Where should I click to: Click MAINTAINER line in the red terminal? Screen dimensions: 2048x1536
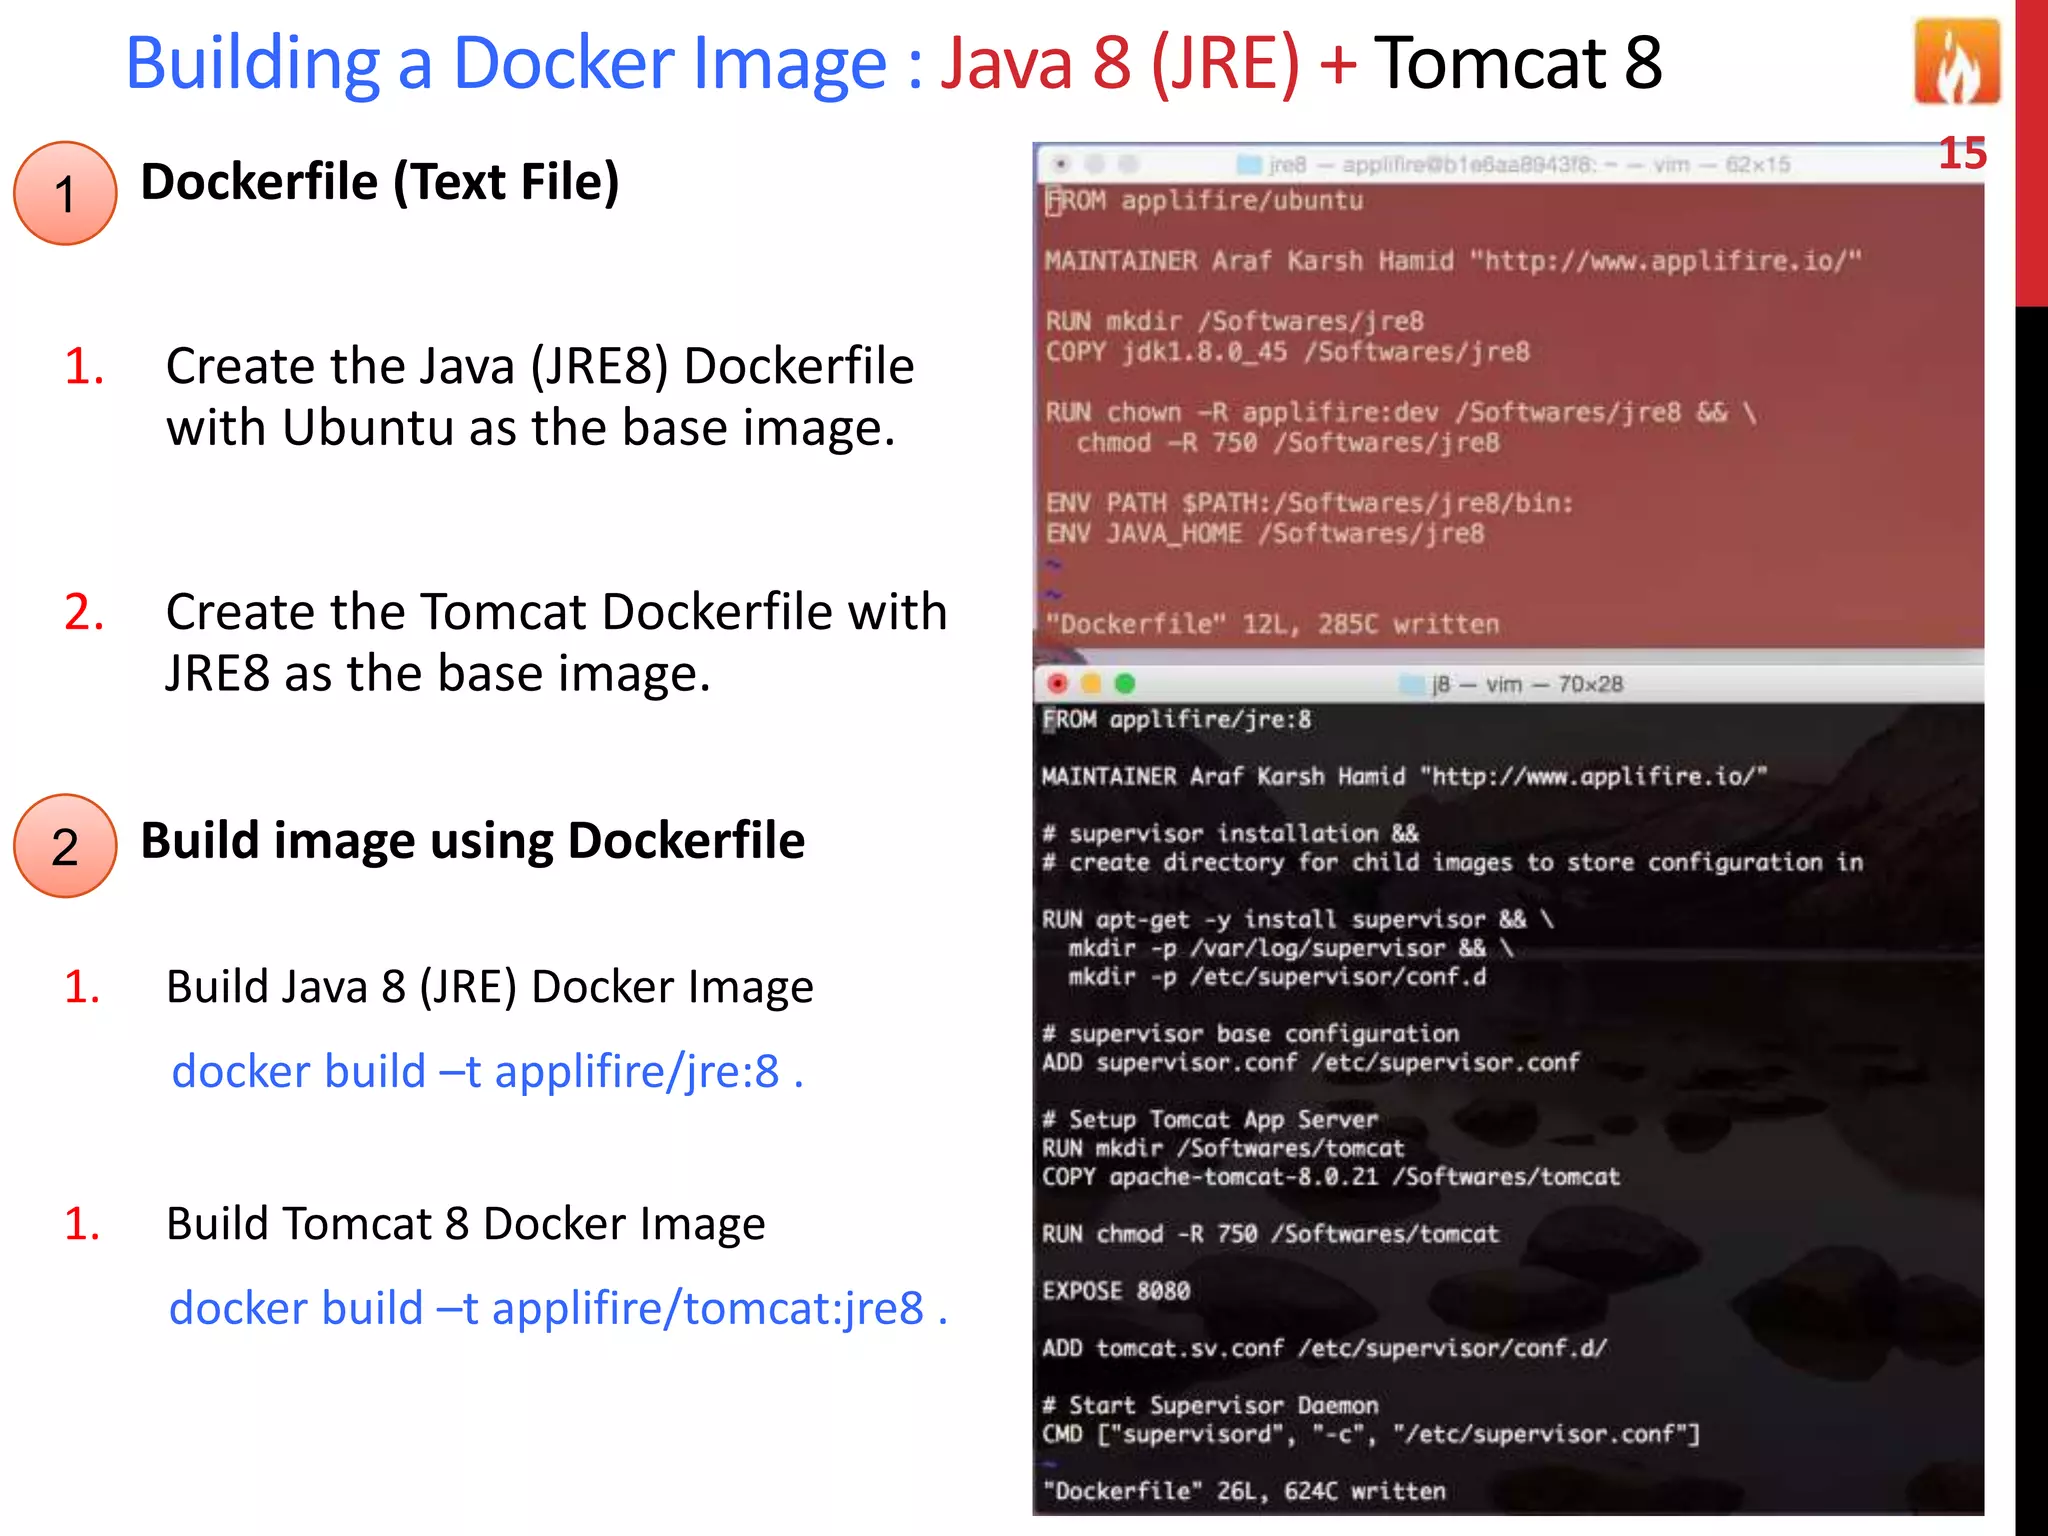tap(1453, 262)
